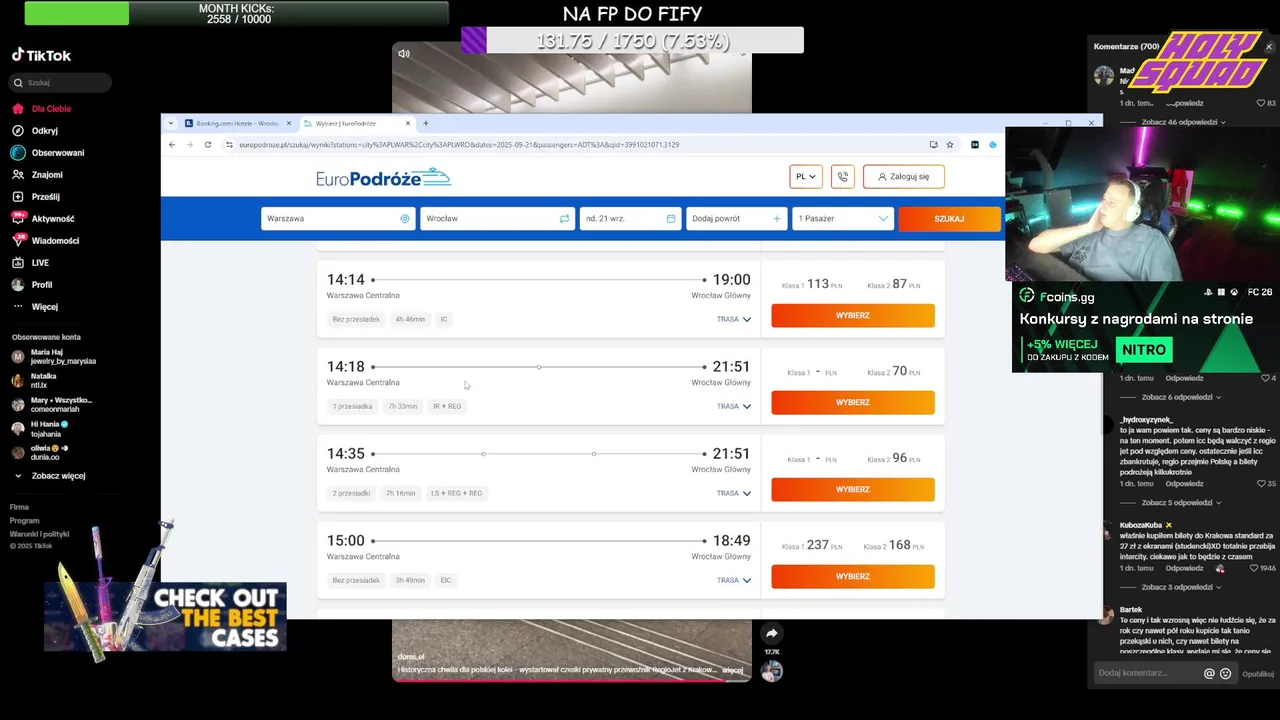This screenshot has width=1280, height=720.
Task: Click the share arrow on the TikTok video
Action: [771, 633]
